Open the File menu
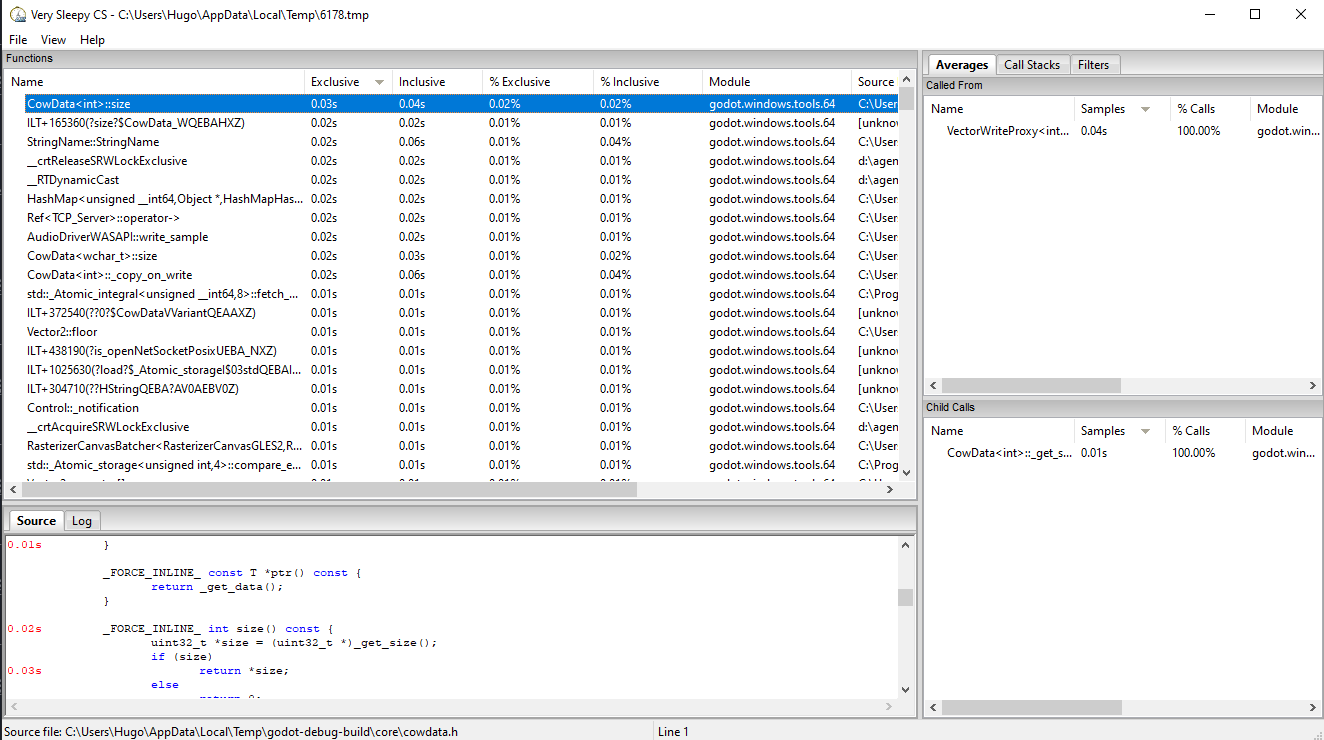The width and height of the screenshot is (1324, 740). (17, 39)
